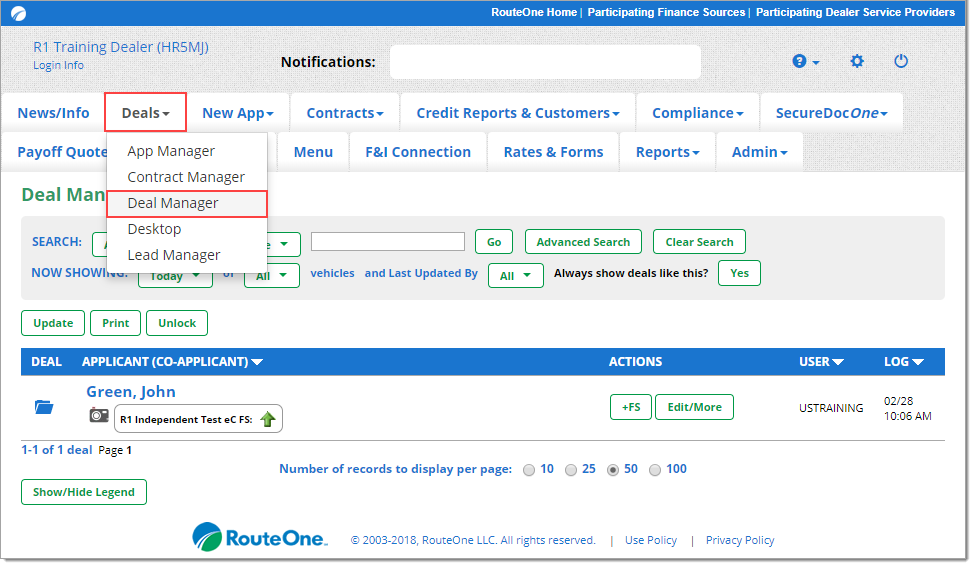This screenshot has height=574, width=970.
Task: Click the Advanced Search button
Action: pos(583,242)
